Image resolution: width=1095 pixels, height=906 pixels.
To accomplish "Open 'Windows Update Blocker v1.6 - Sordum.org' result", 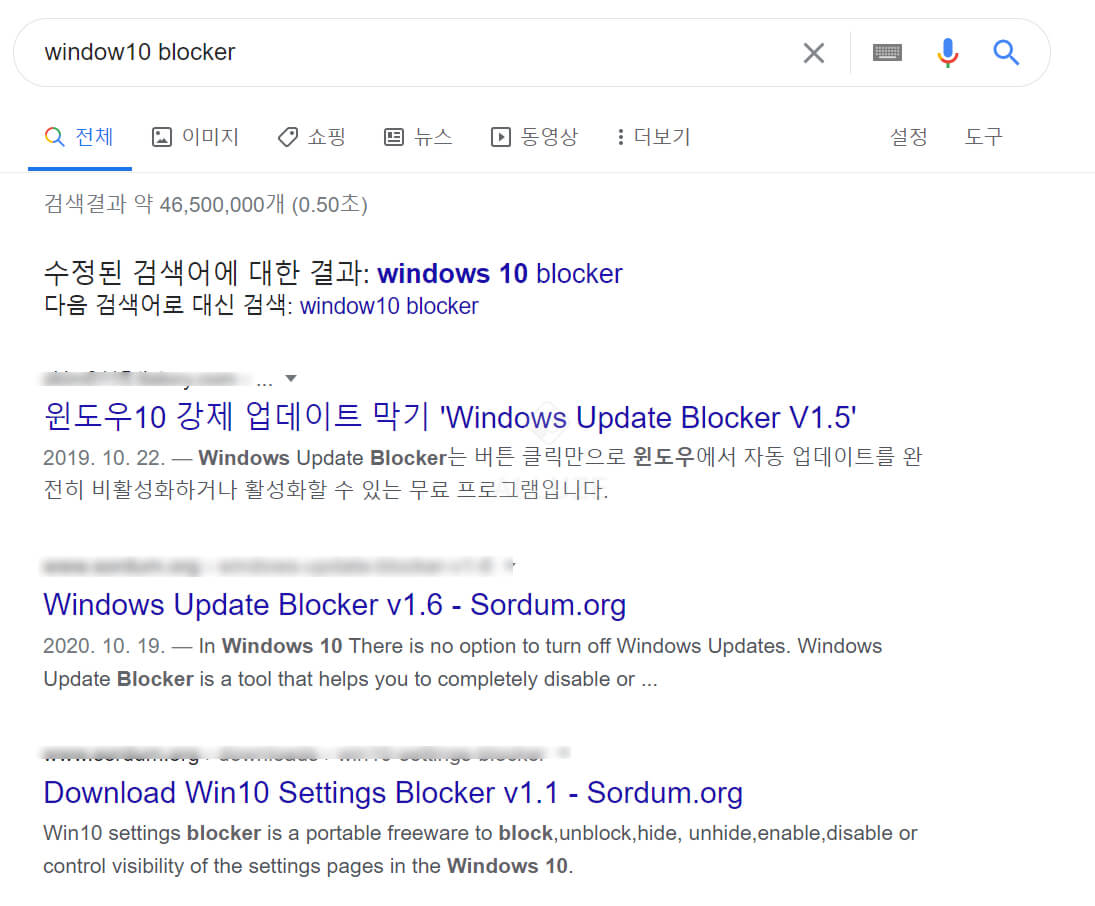I will pos(335,605).
